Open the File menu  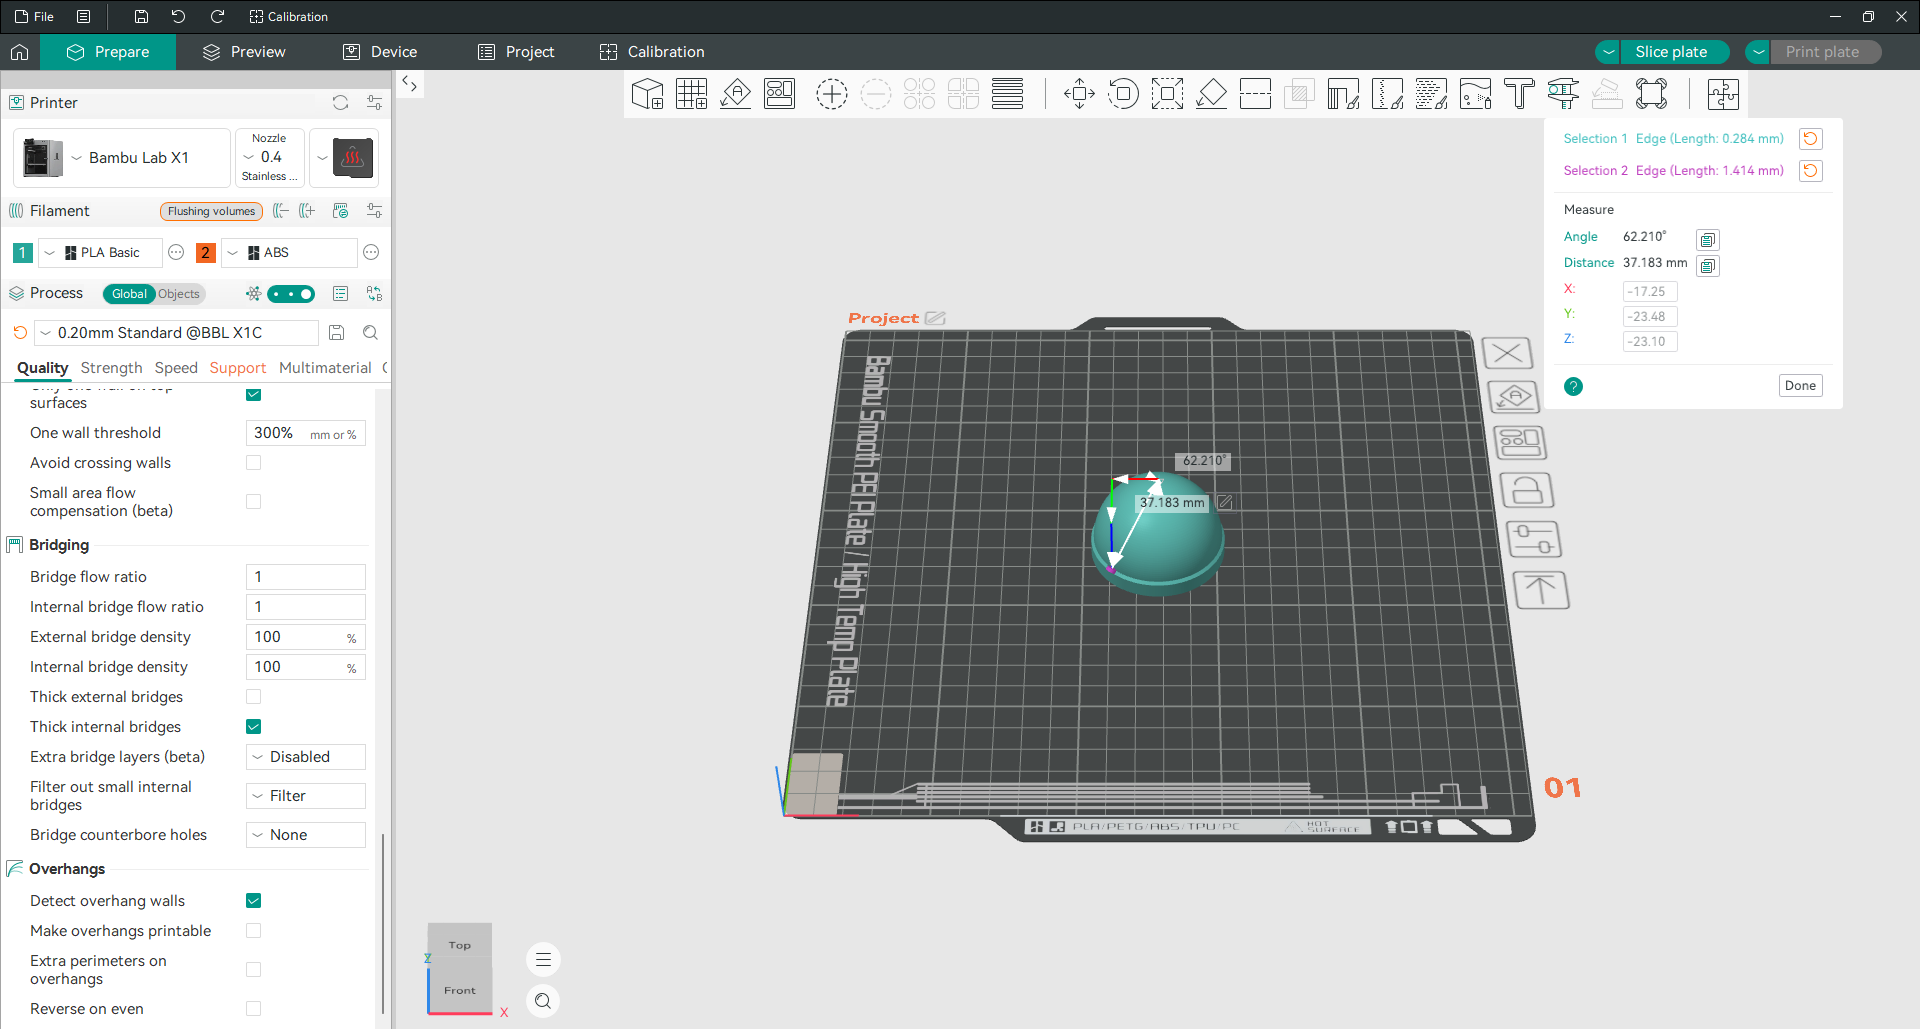coord(35,17)
